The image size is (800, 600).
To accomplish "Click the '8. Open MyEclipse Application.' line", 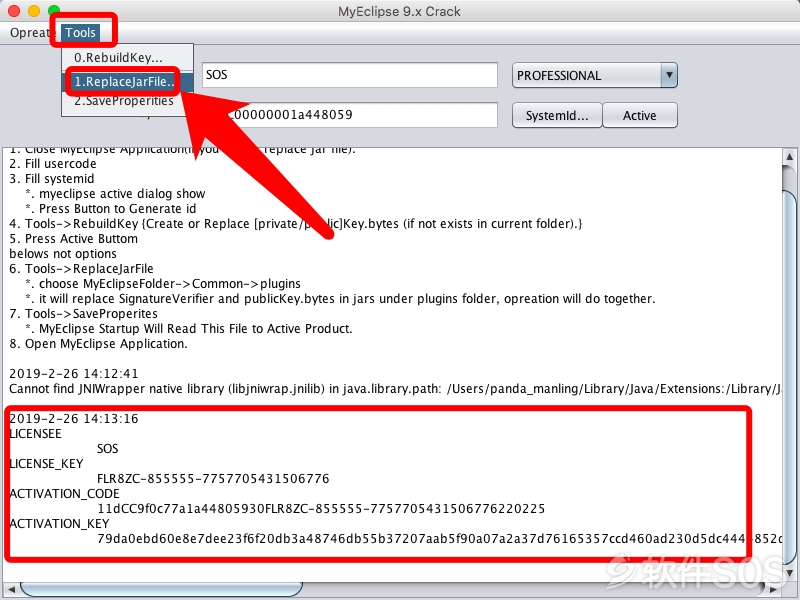I will [x=98, y=344].
